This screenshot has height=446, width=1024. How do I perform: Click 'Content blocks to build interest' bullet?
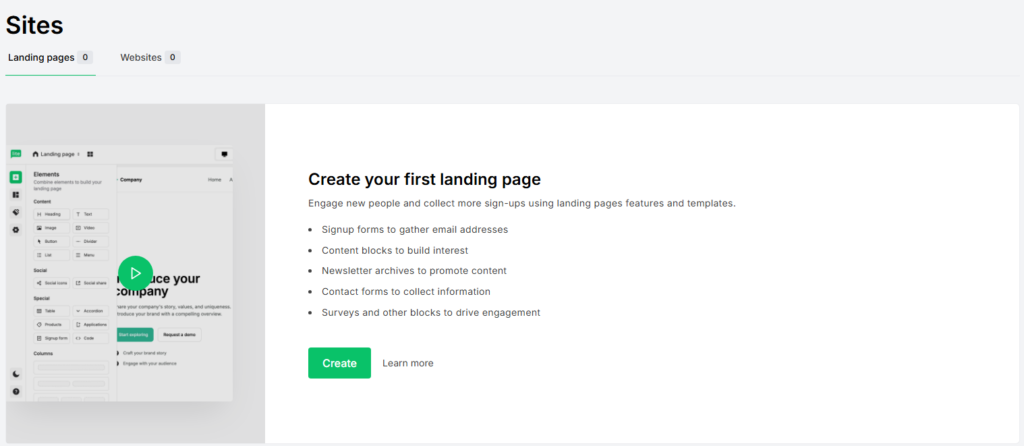[x=395, y=251]
